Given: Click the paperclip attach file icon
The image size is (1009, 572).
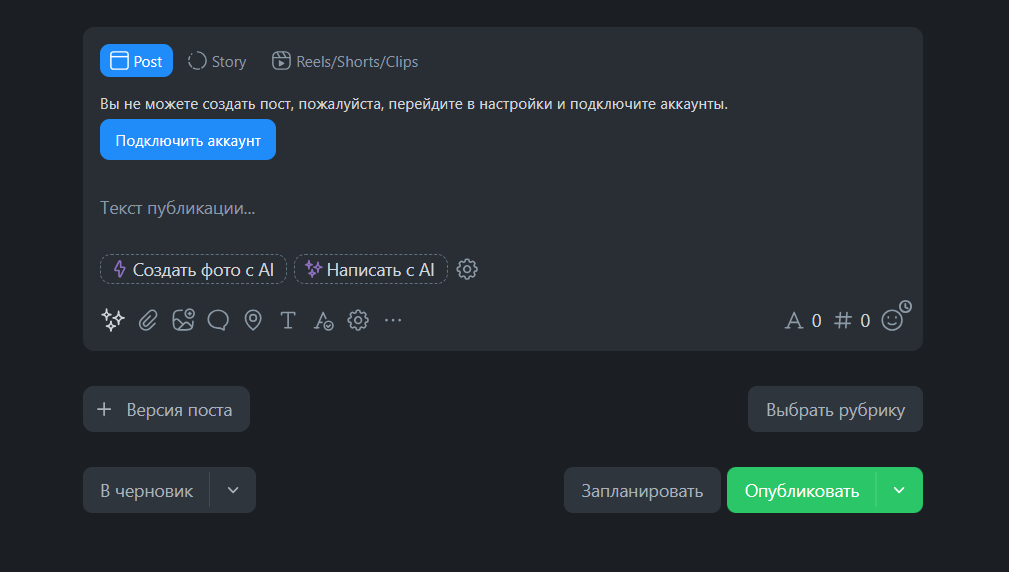Looking at the screenshot, I should [148, 320].
